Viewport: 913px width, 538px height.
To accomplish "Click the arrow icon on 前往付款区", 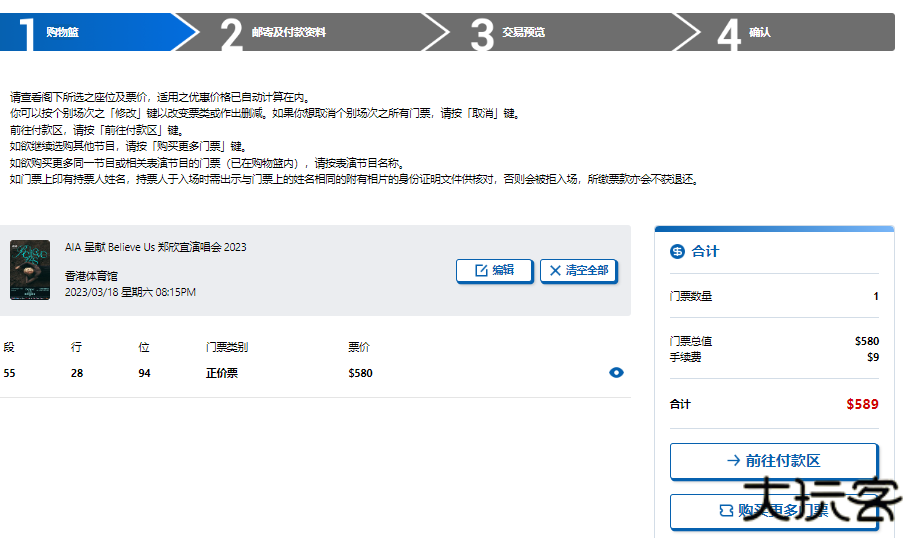I will pyautogui.click(x=734, y=461).
